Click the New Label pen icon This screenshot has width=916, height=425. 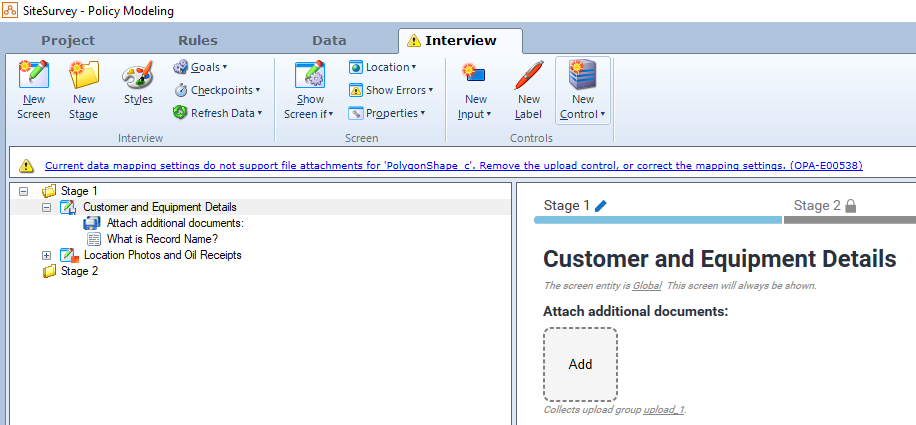[x=529, y=74]
